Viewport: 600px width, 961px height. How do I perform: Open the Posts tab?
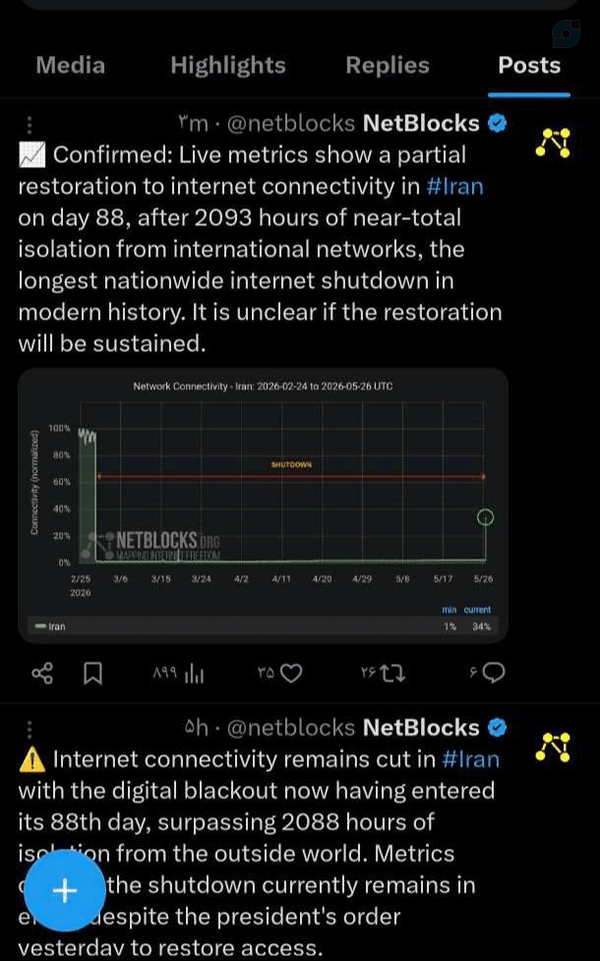pyautogui.click(x=529, y=65)
